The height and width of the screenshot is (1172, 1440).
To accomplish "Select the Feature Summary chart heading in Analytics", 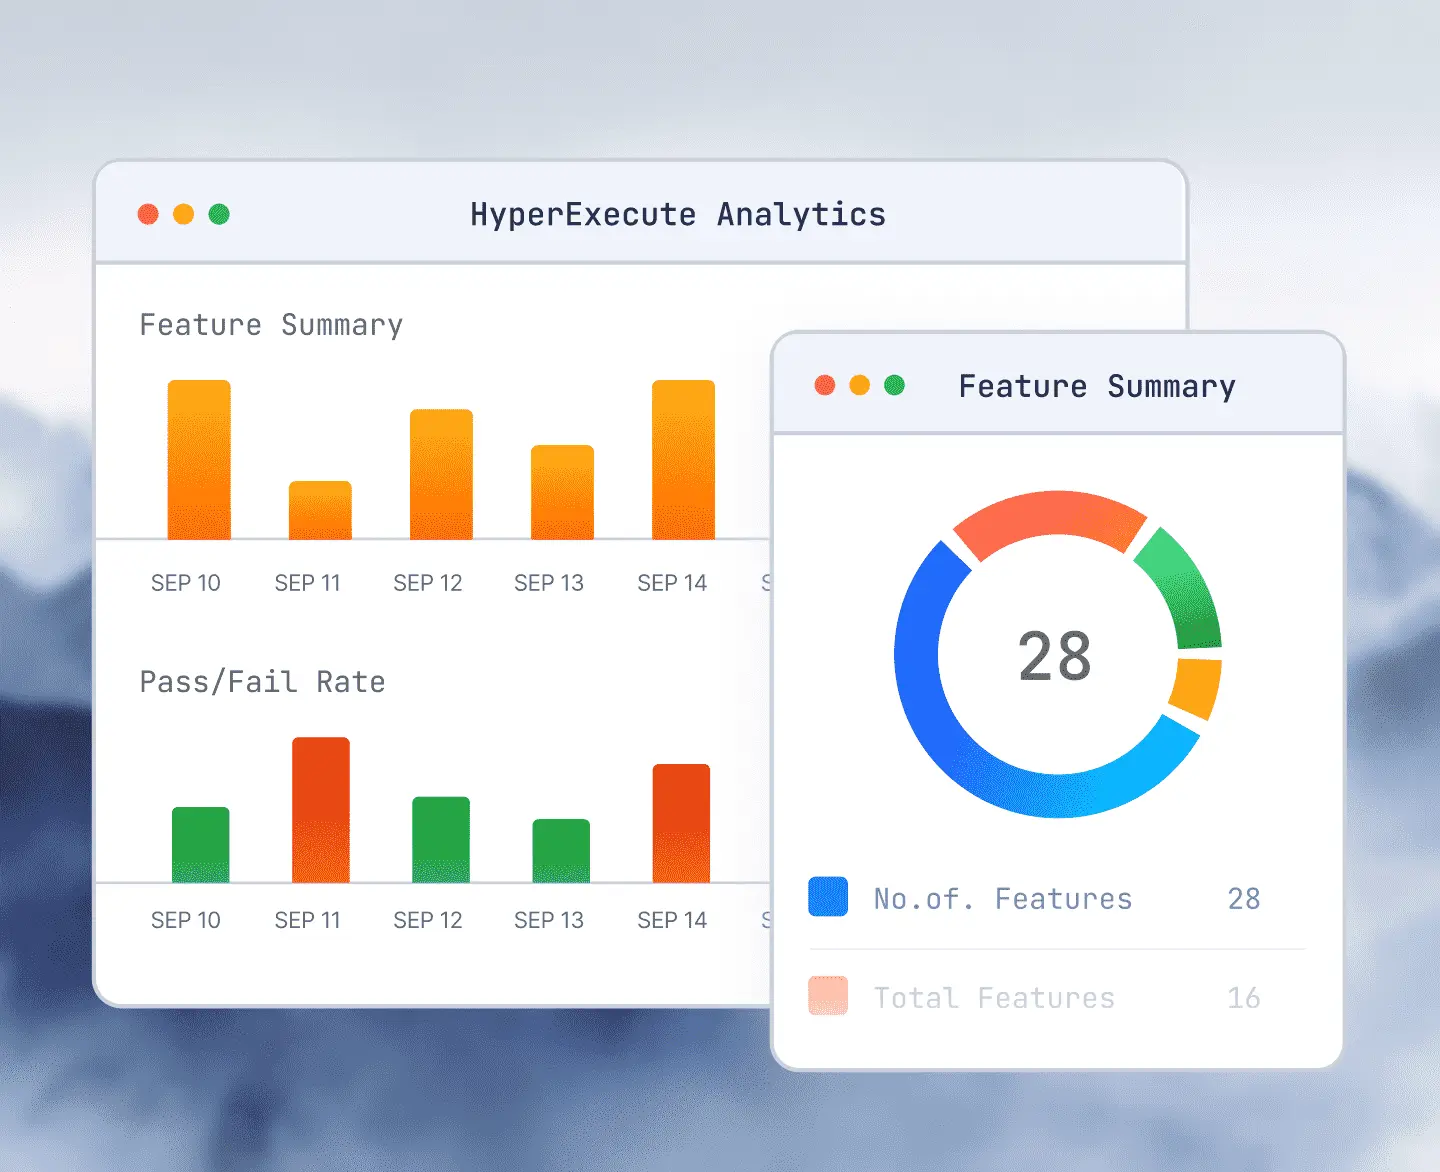I will pos(271,325).
